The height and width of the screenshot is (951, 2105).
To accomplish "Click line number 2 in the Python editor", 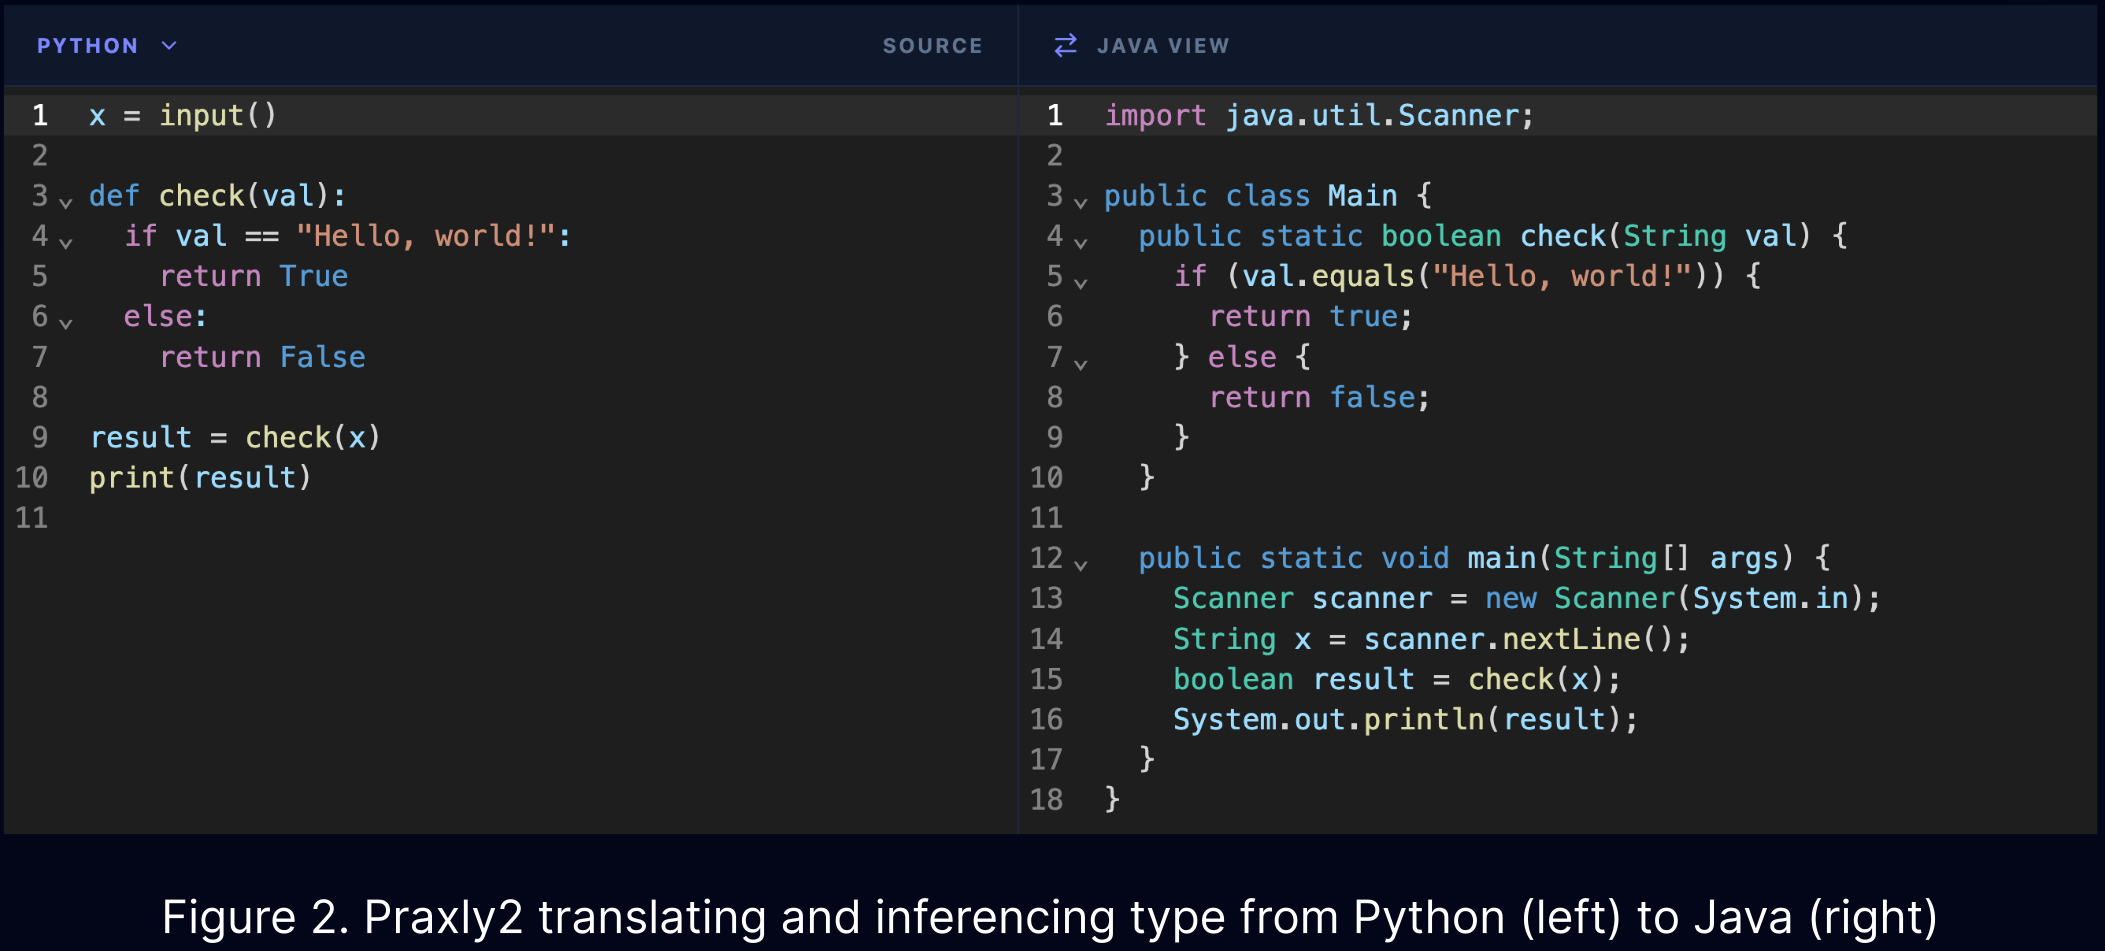I will coord(40,156).
